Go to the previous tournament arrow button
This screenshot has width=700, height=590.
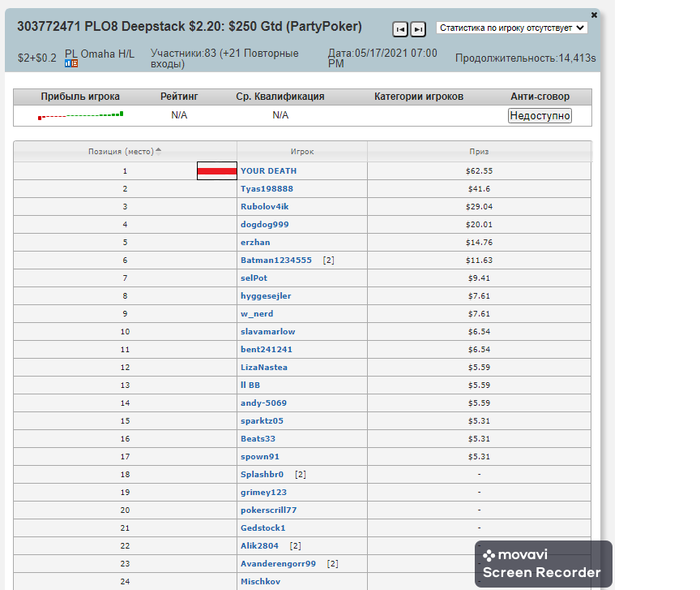(x=400, y=30)
